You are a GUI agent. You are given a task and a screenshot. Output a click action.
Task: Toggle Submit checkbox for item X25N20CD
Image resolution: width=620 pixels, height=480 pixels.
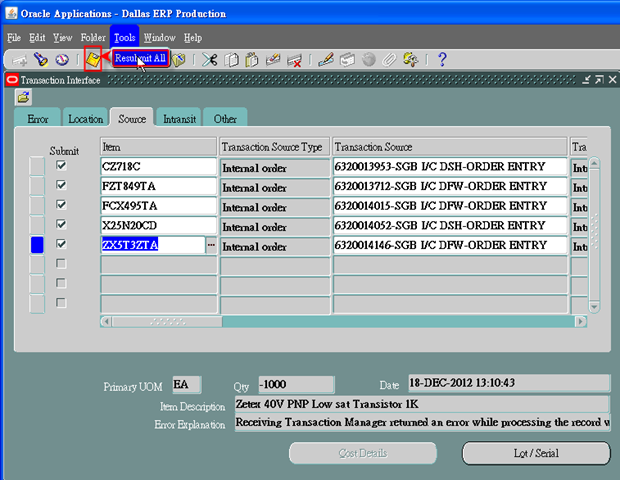pyautogui.click(x=61, y=225)
